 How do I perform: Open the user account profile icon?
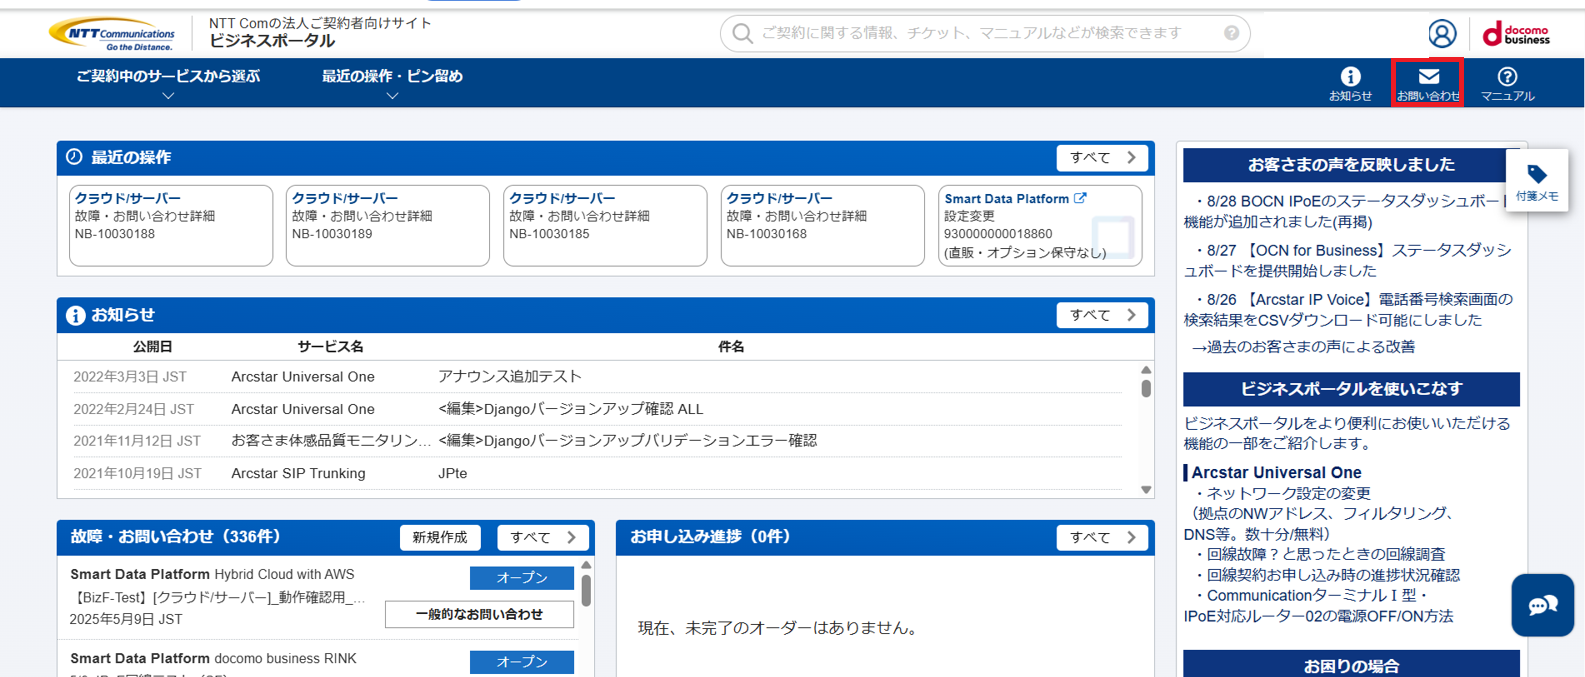tap(1441, 34)
